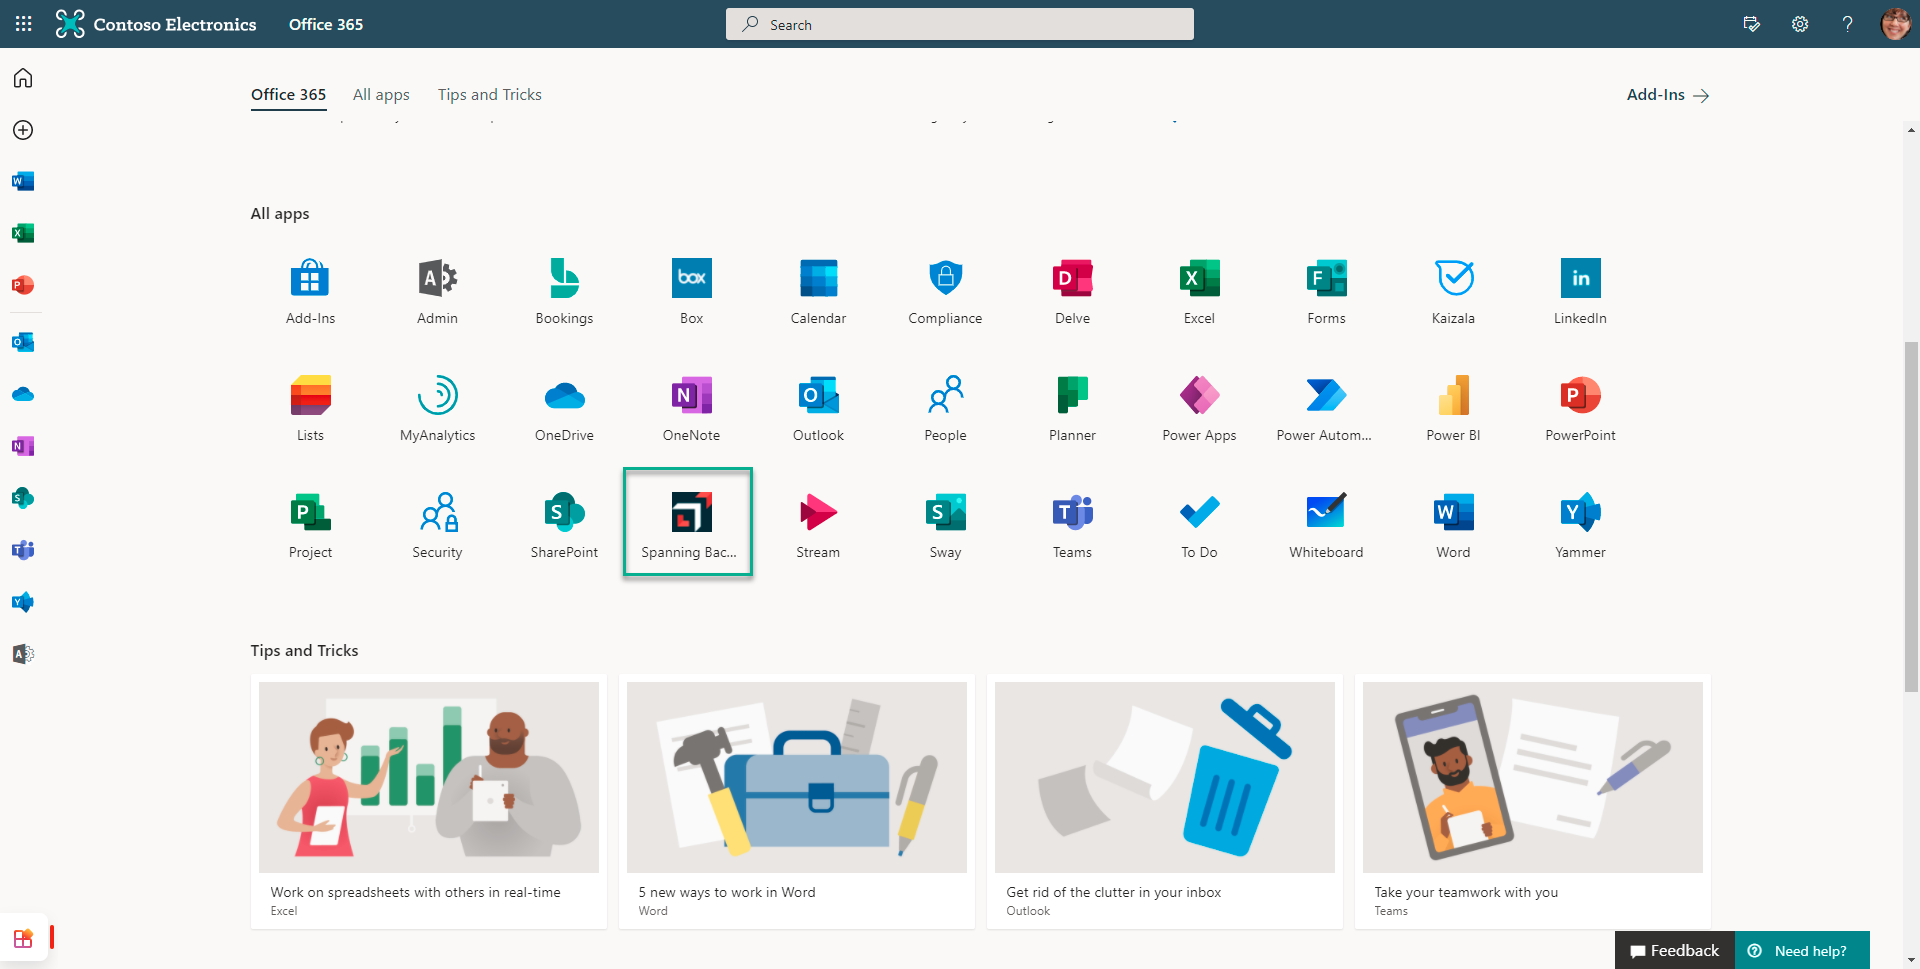Image resolution: width=1920 pixels, height=969 pixels.
Task: Open PowerPoint from the left sidebar
Action: click(x=23, y=285)
